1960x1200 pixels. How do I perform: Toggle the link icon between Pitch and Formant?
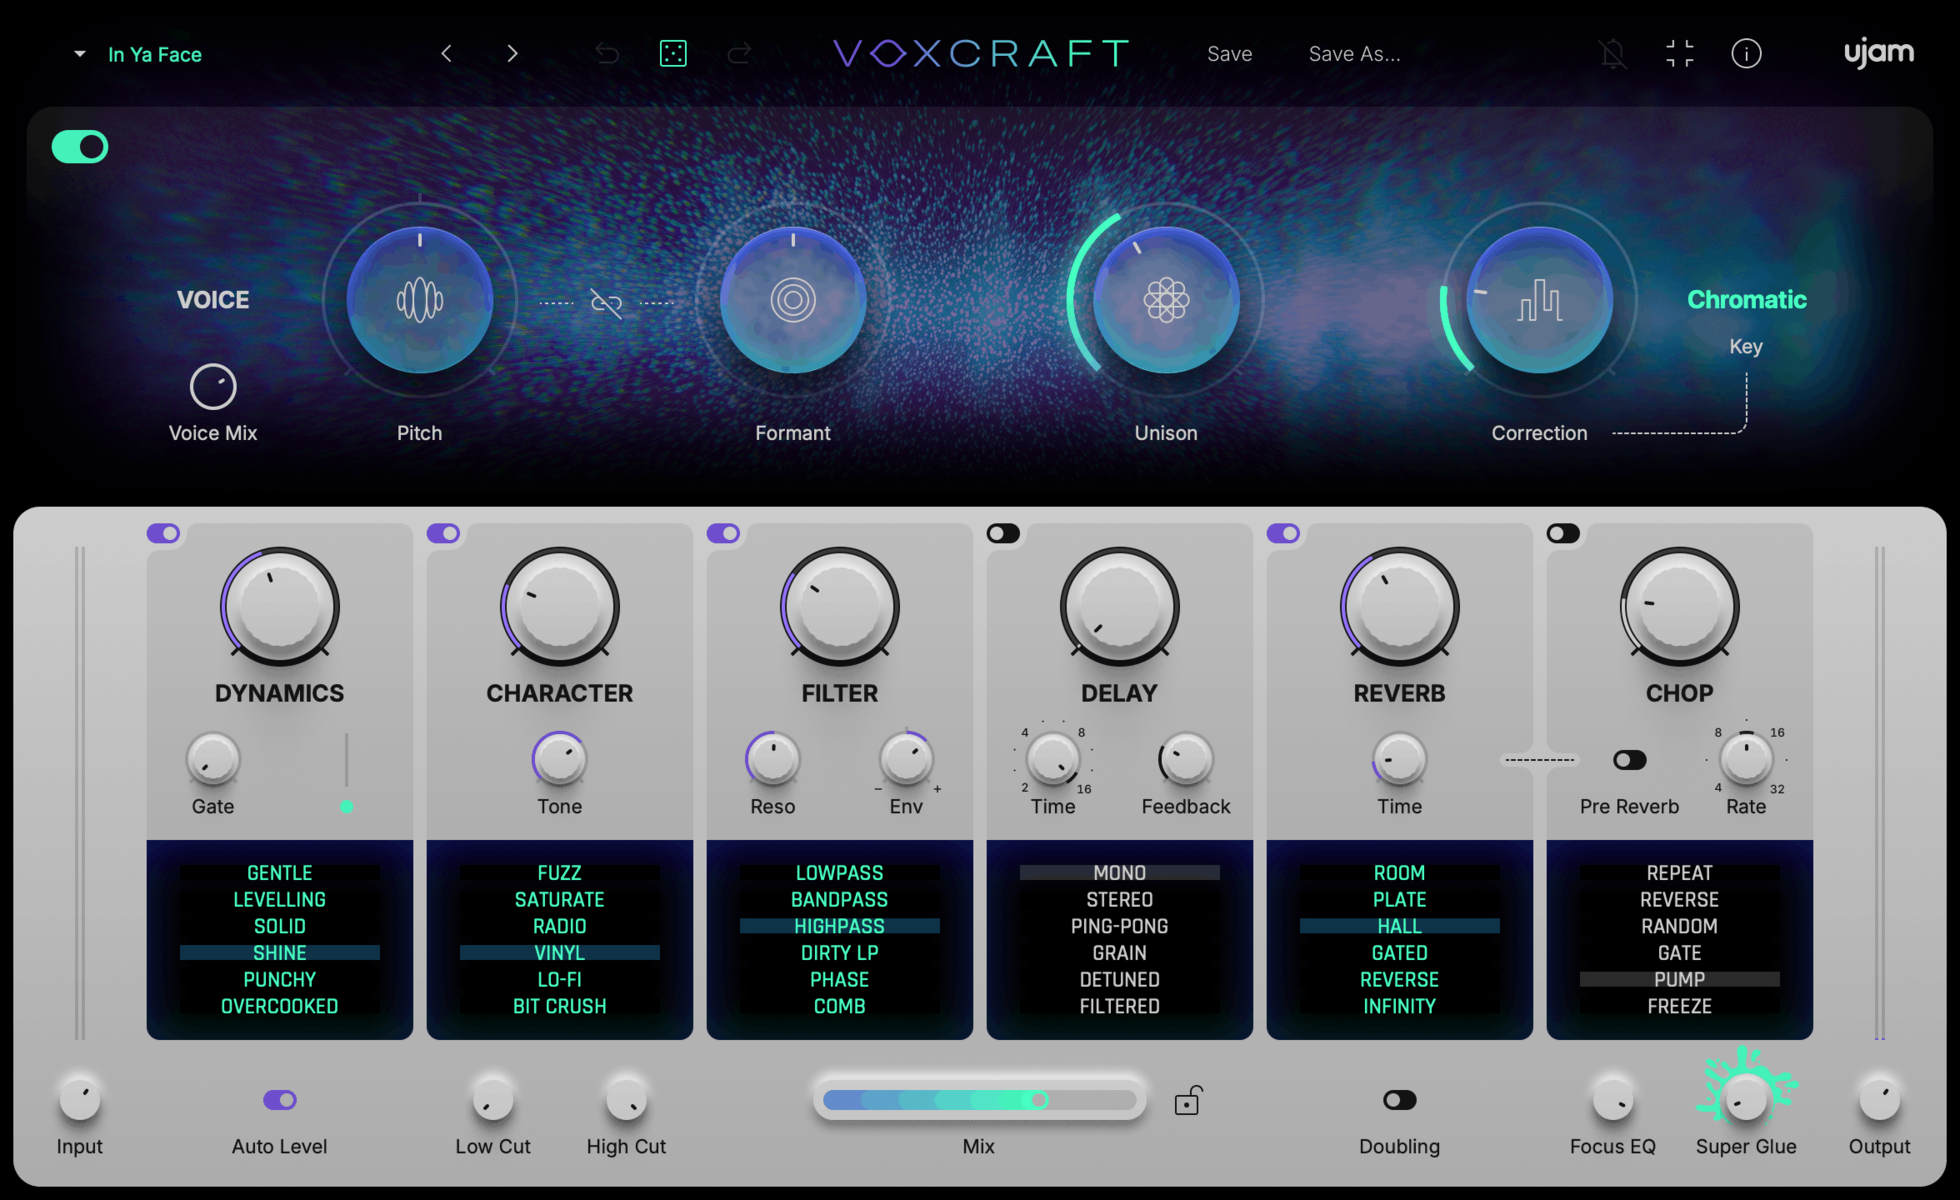click(606, 301)
